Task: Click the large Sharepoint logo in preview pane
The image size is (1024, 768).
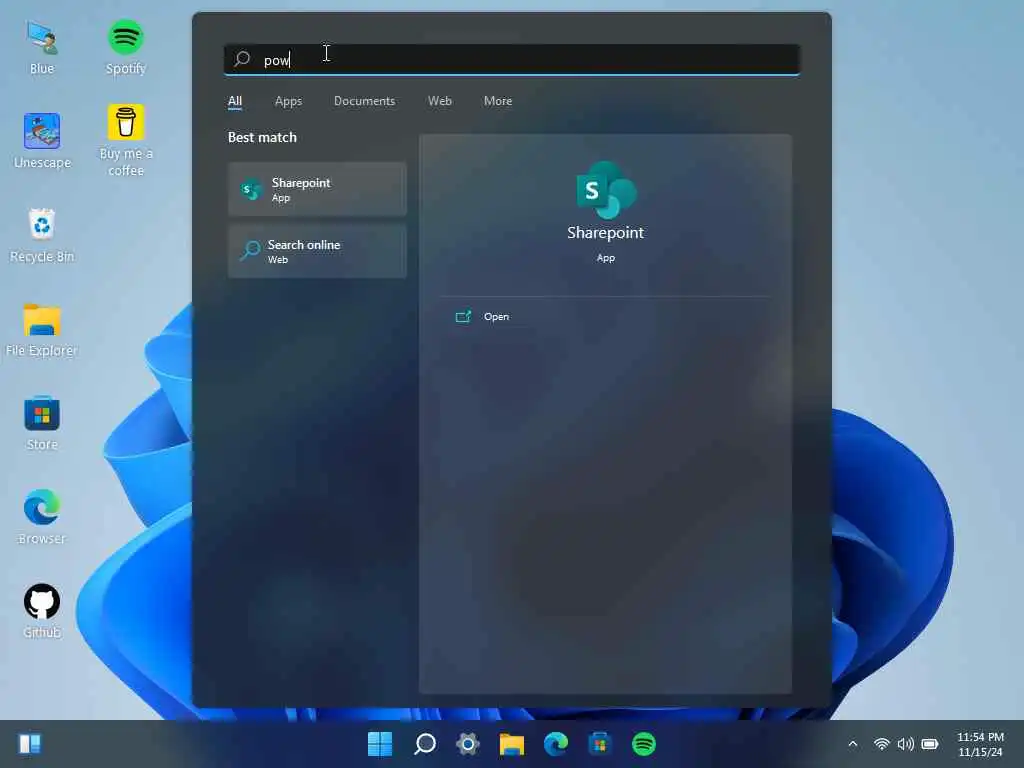Action: pos(606,189)
